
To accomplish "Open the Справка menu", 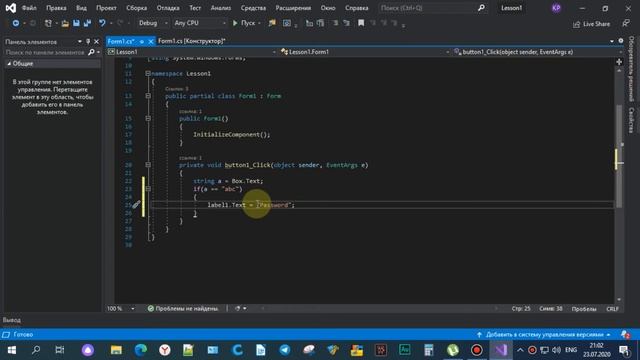I will 356,8.
